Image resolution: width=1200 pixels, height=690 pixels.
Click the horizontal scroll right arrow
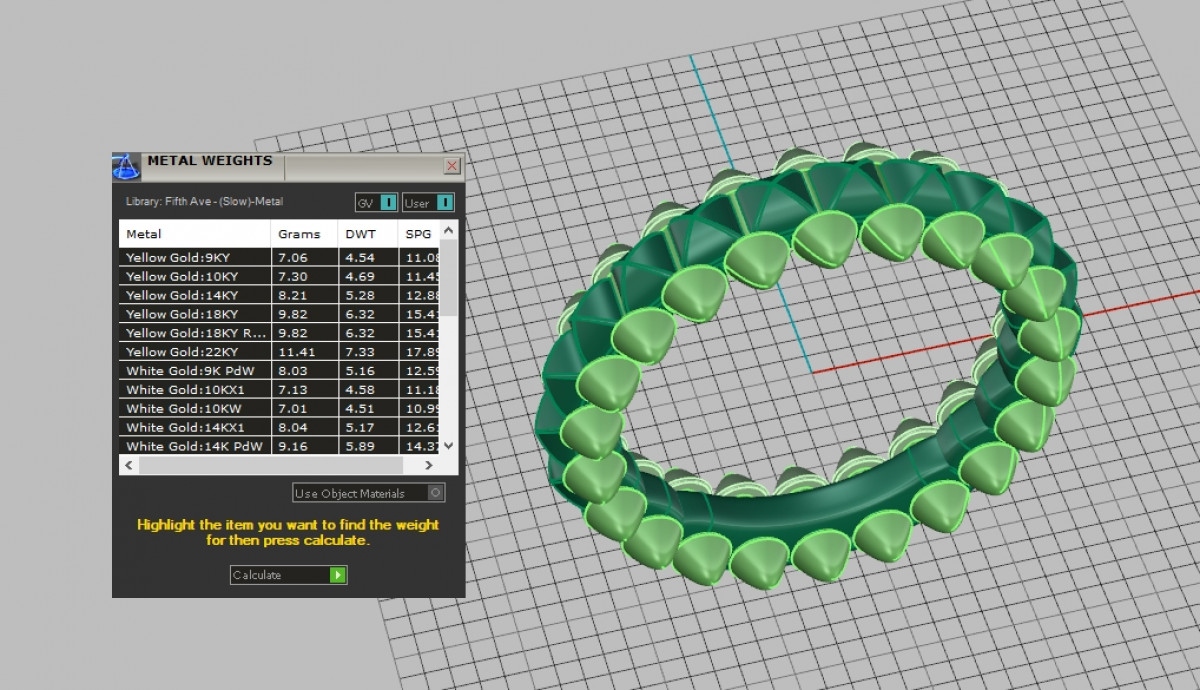point(428,466)
